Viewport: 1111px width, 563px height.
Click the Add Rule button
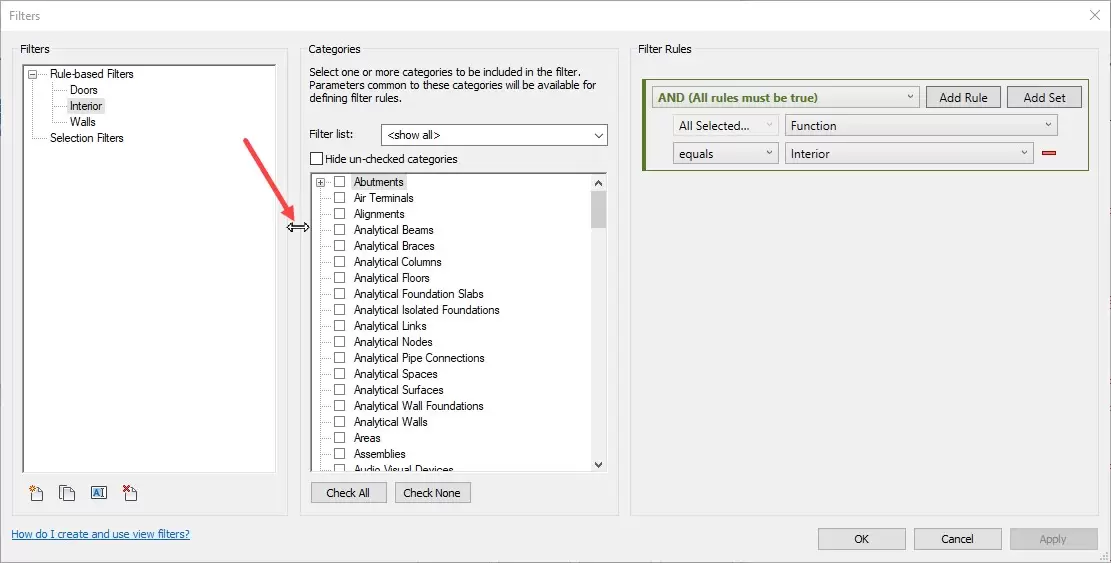point(963,97)
